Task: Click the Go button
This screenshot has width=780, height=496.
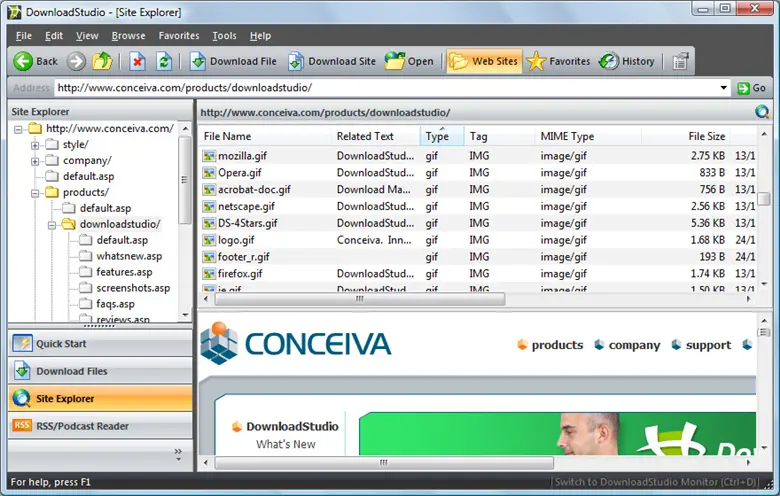Action: point(752,88)
